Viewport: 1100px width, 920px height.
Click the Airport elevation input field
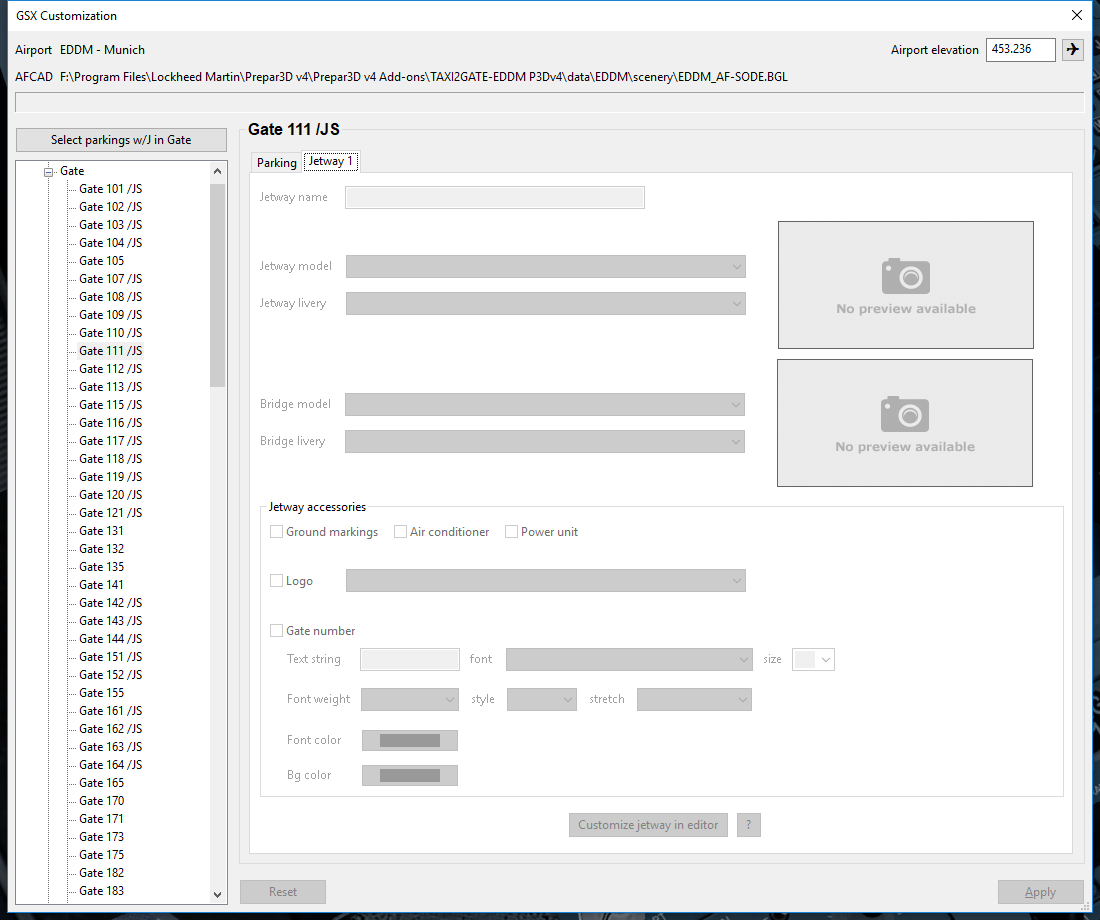point(1020,49)
